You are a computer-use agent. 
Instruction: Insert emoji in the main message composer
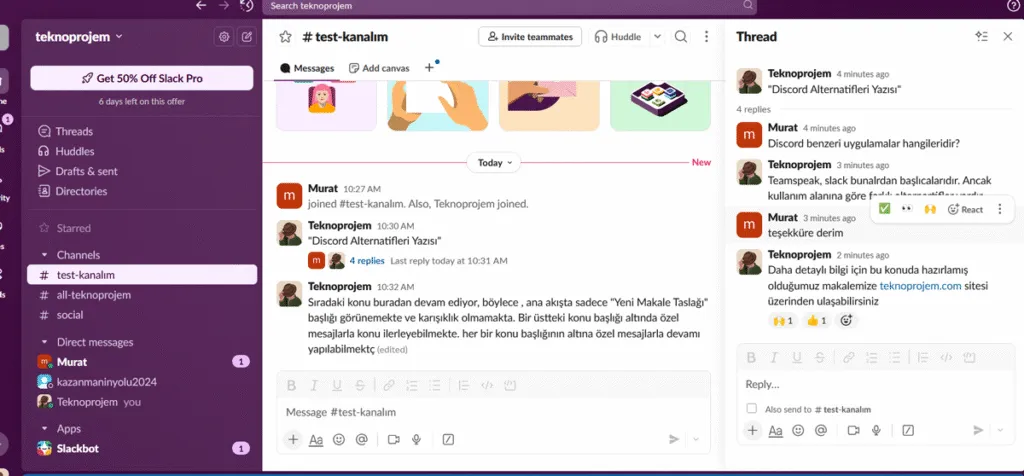[x=338, y=439]
